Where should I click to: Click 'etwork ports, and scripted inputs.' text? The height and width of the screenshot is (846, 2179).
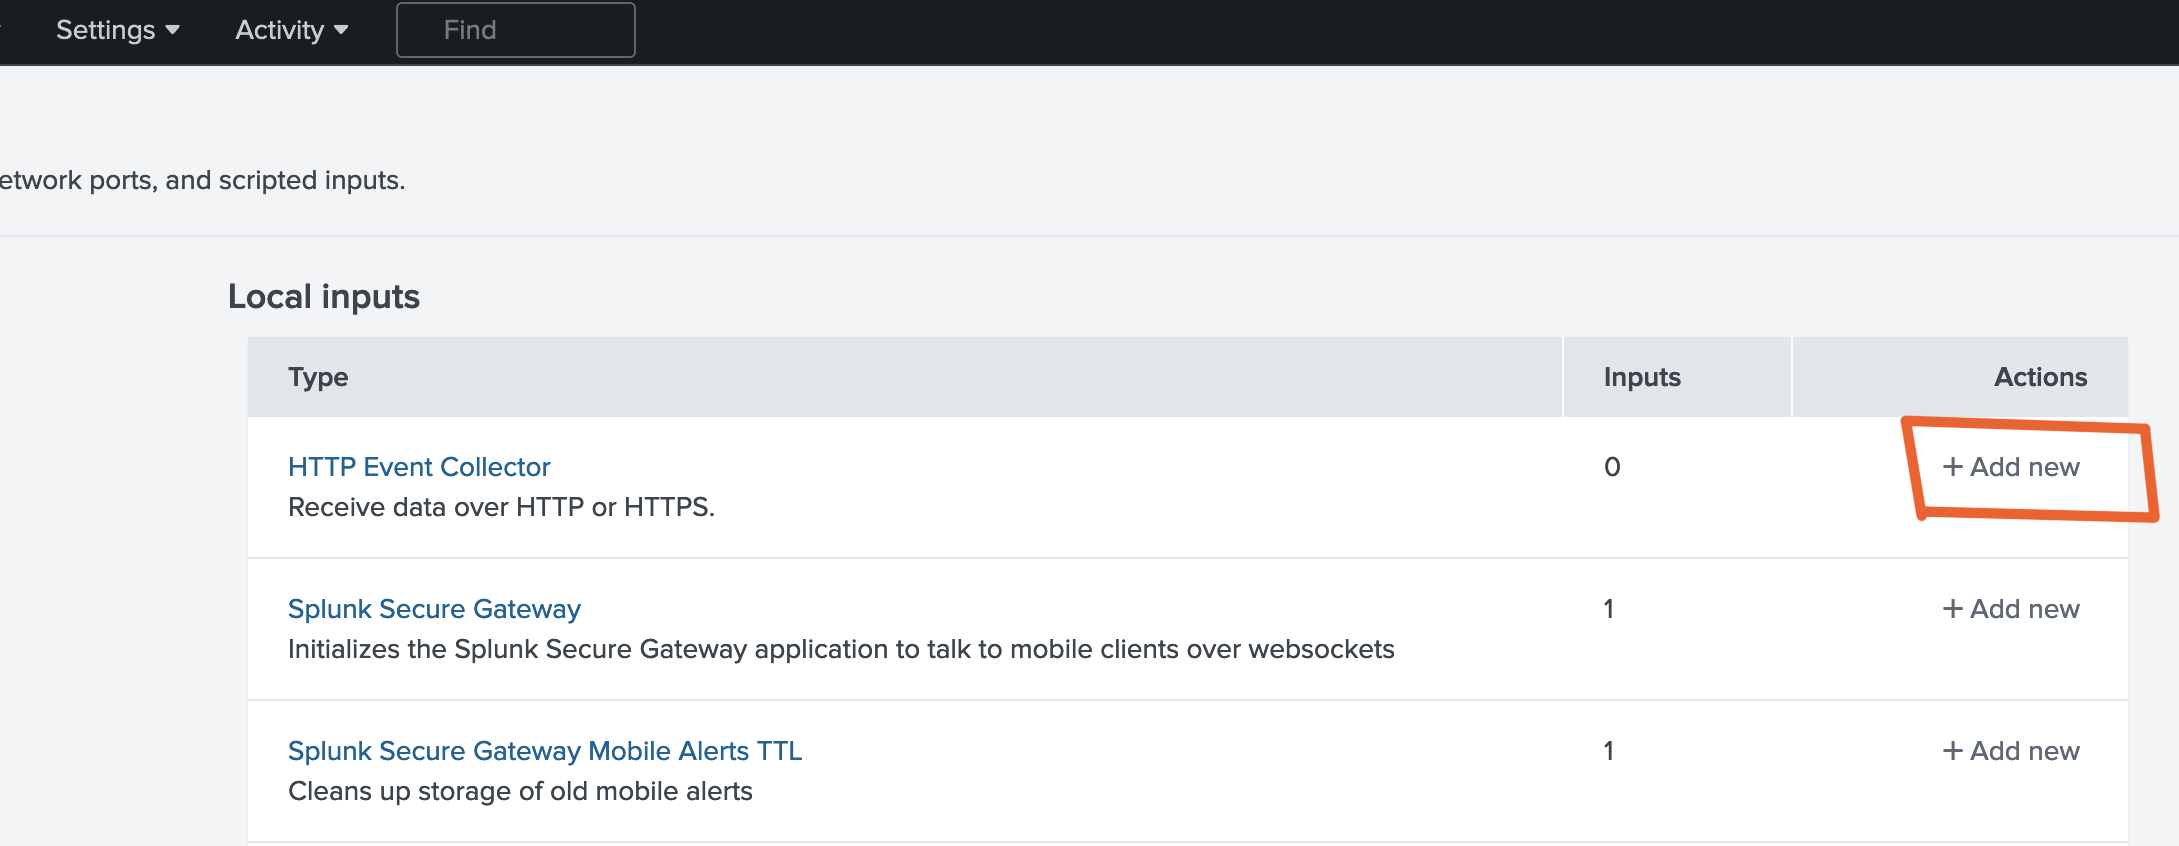click(202, 180)
